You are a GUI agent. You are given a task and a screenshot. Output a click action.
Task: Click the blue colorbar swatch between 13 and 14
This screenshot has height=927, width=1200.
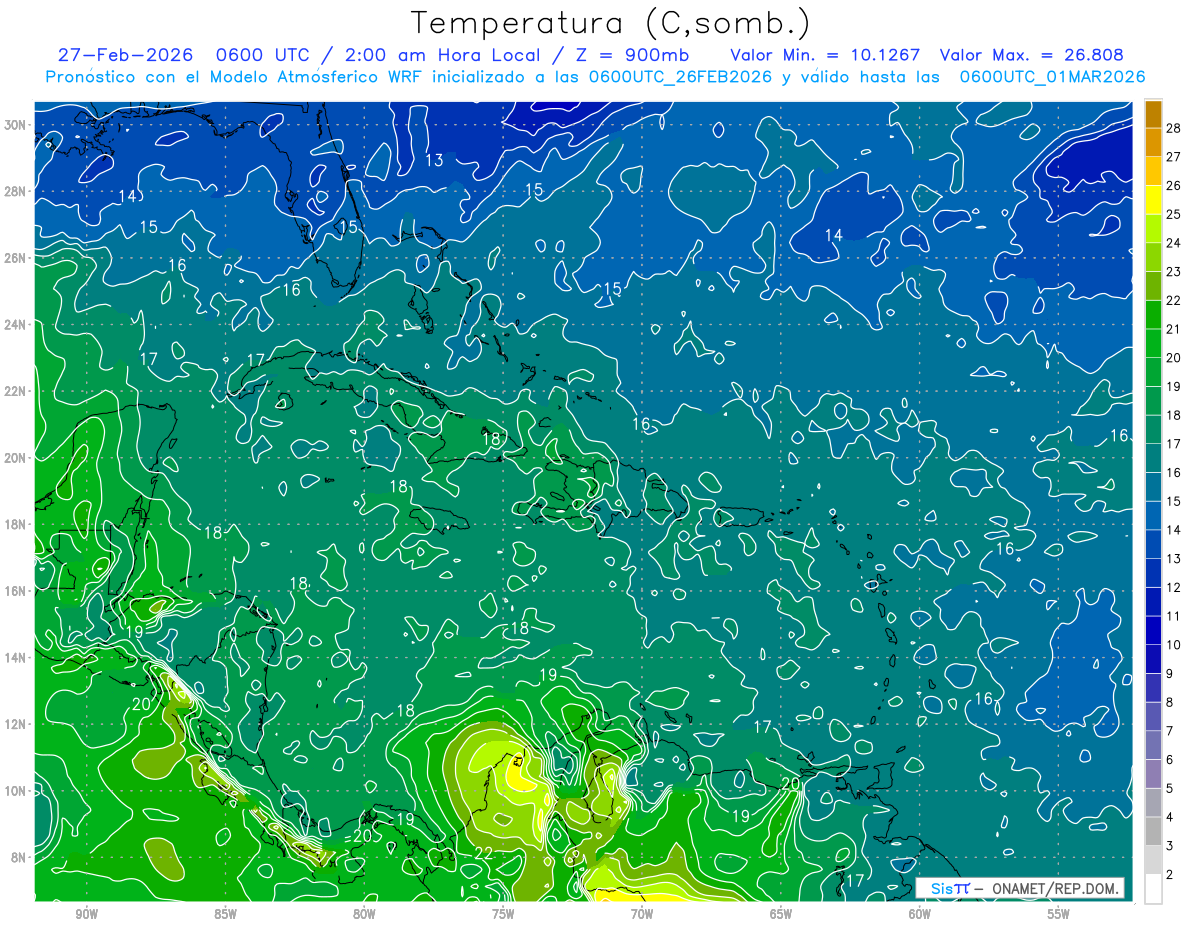coord(1153,544)
